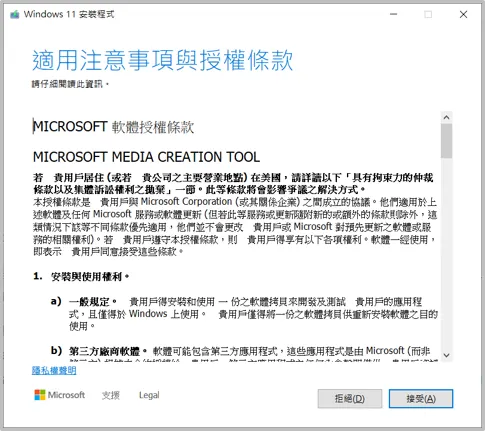Open the 隱私權聲明 privacy statement link
Viewport: 485px width, 431px height.
pos(54,370)
